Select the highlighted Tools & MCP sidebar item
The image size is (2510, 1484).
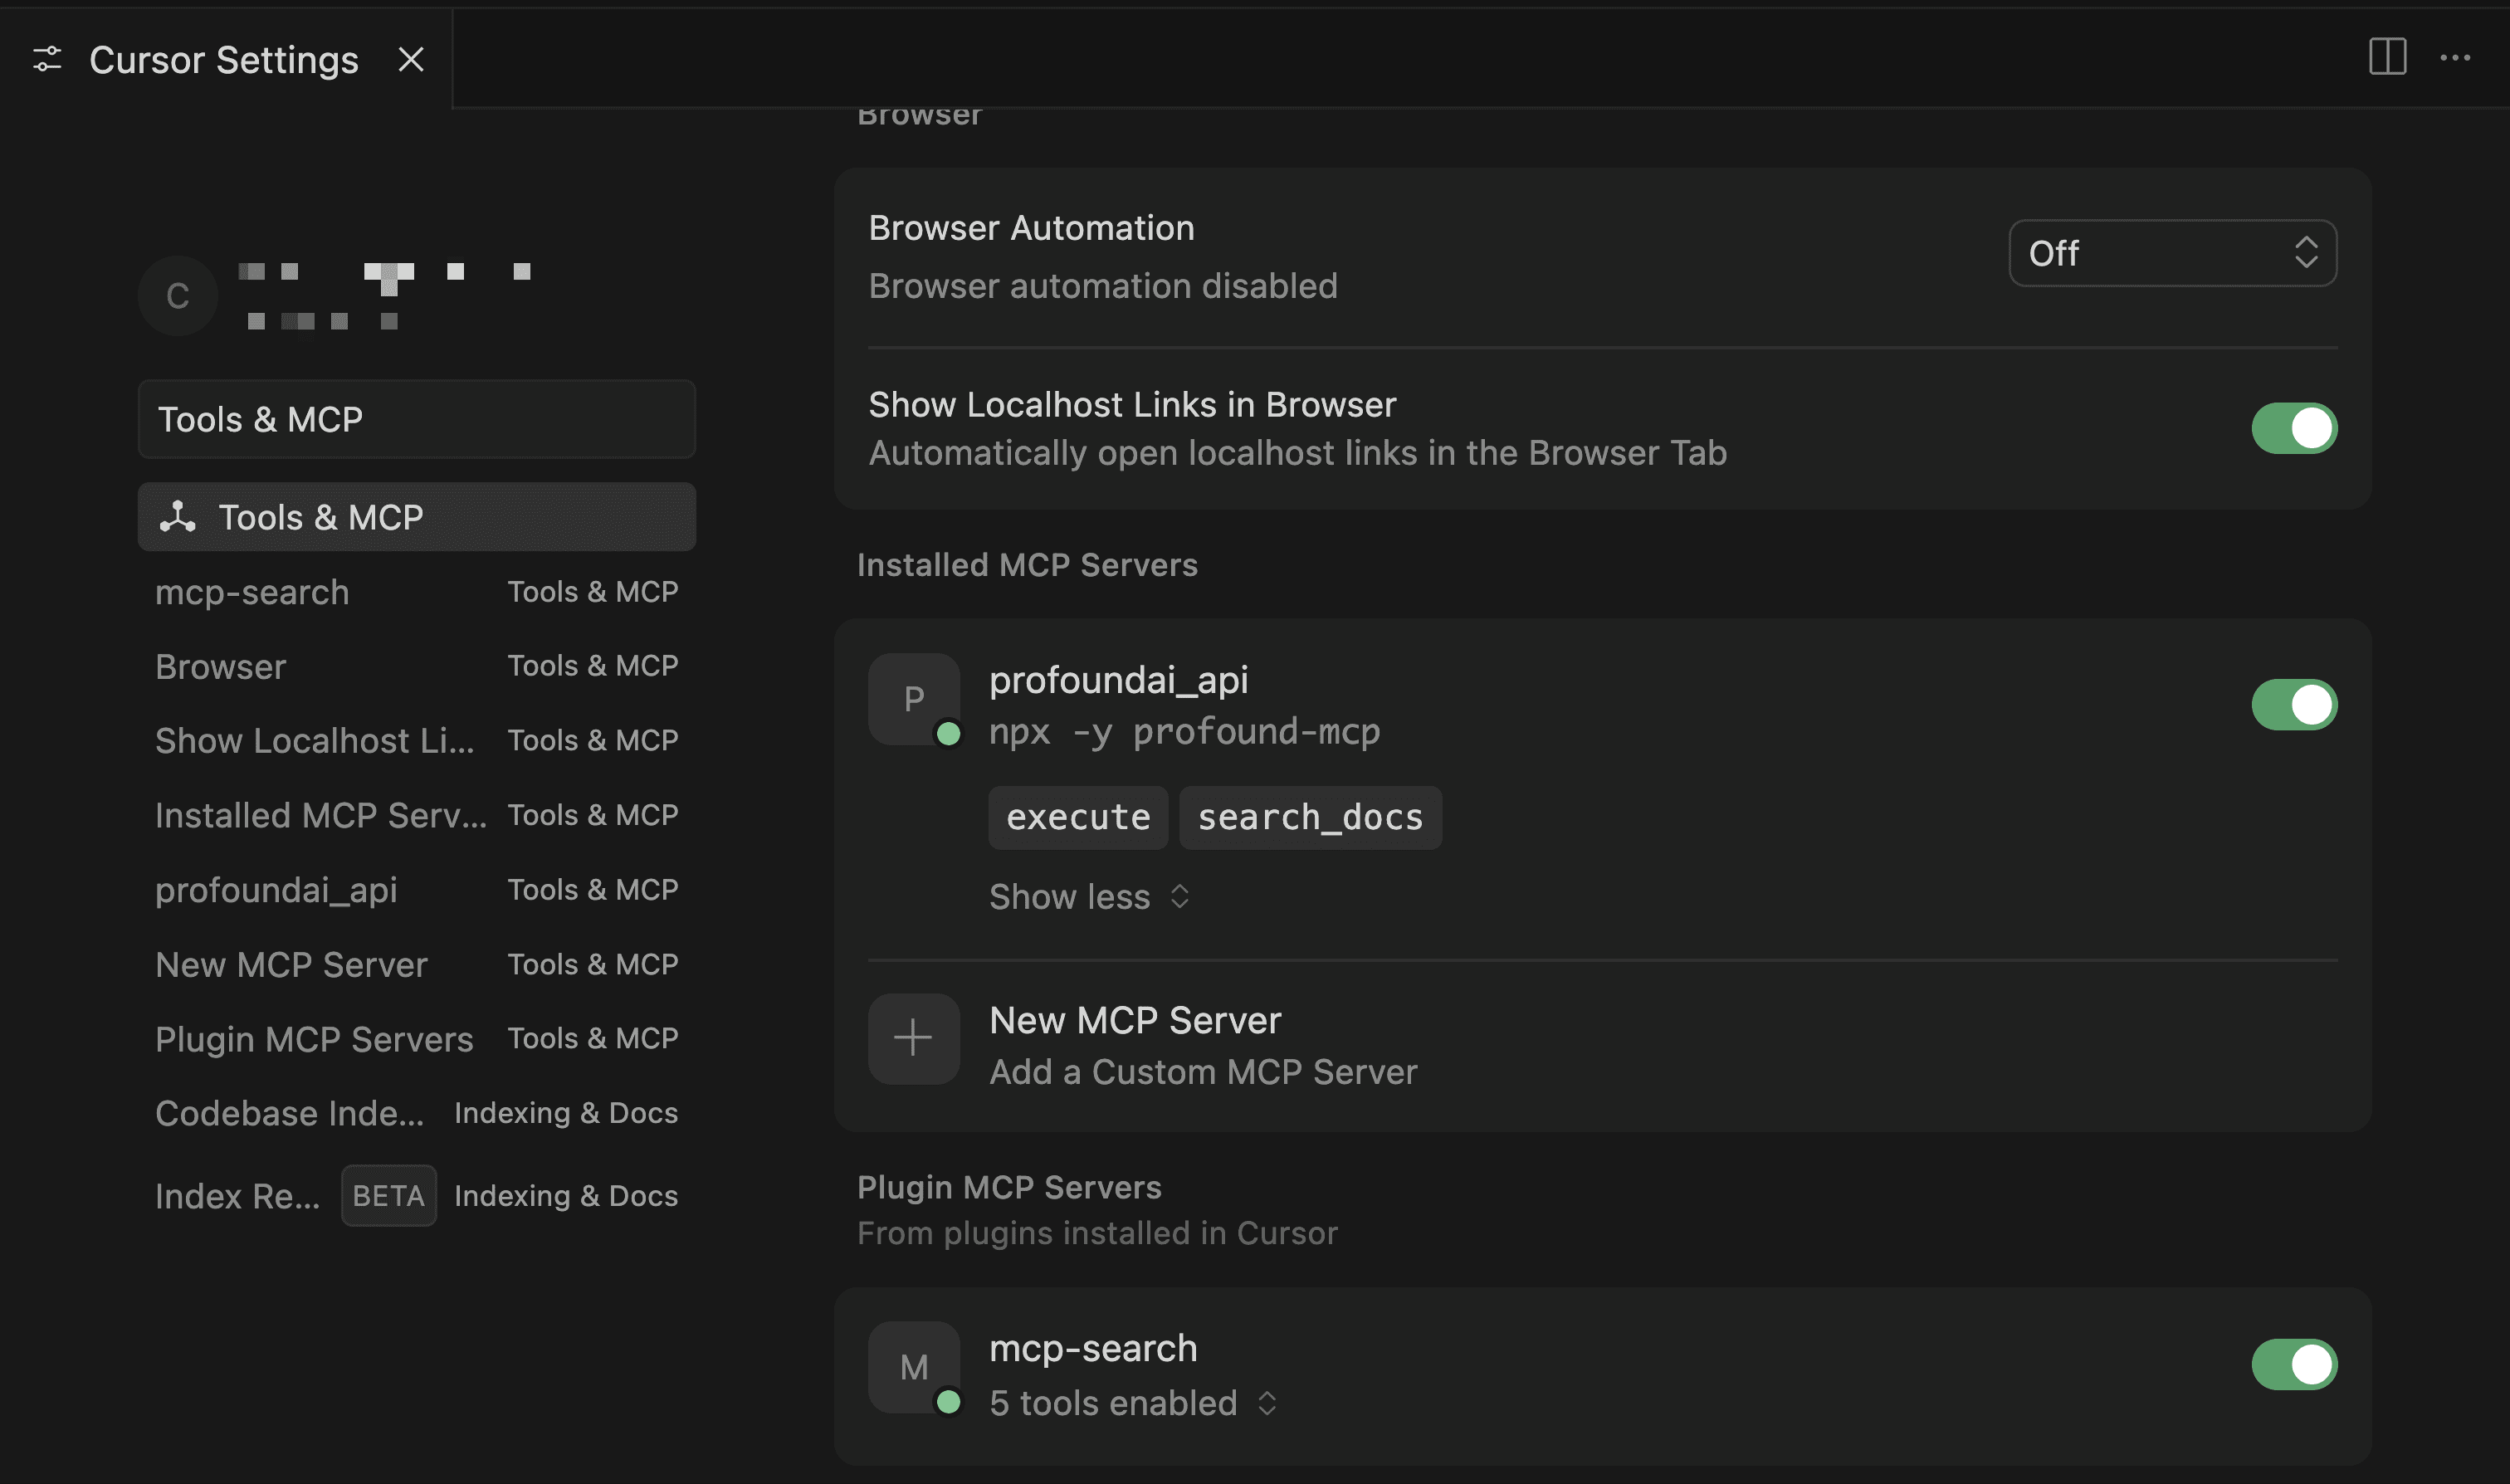pyautogui.click(x=417, y=516)
